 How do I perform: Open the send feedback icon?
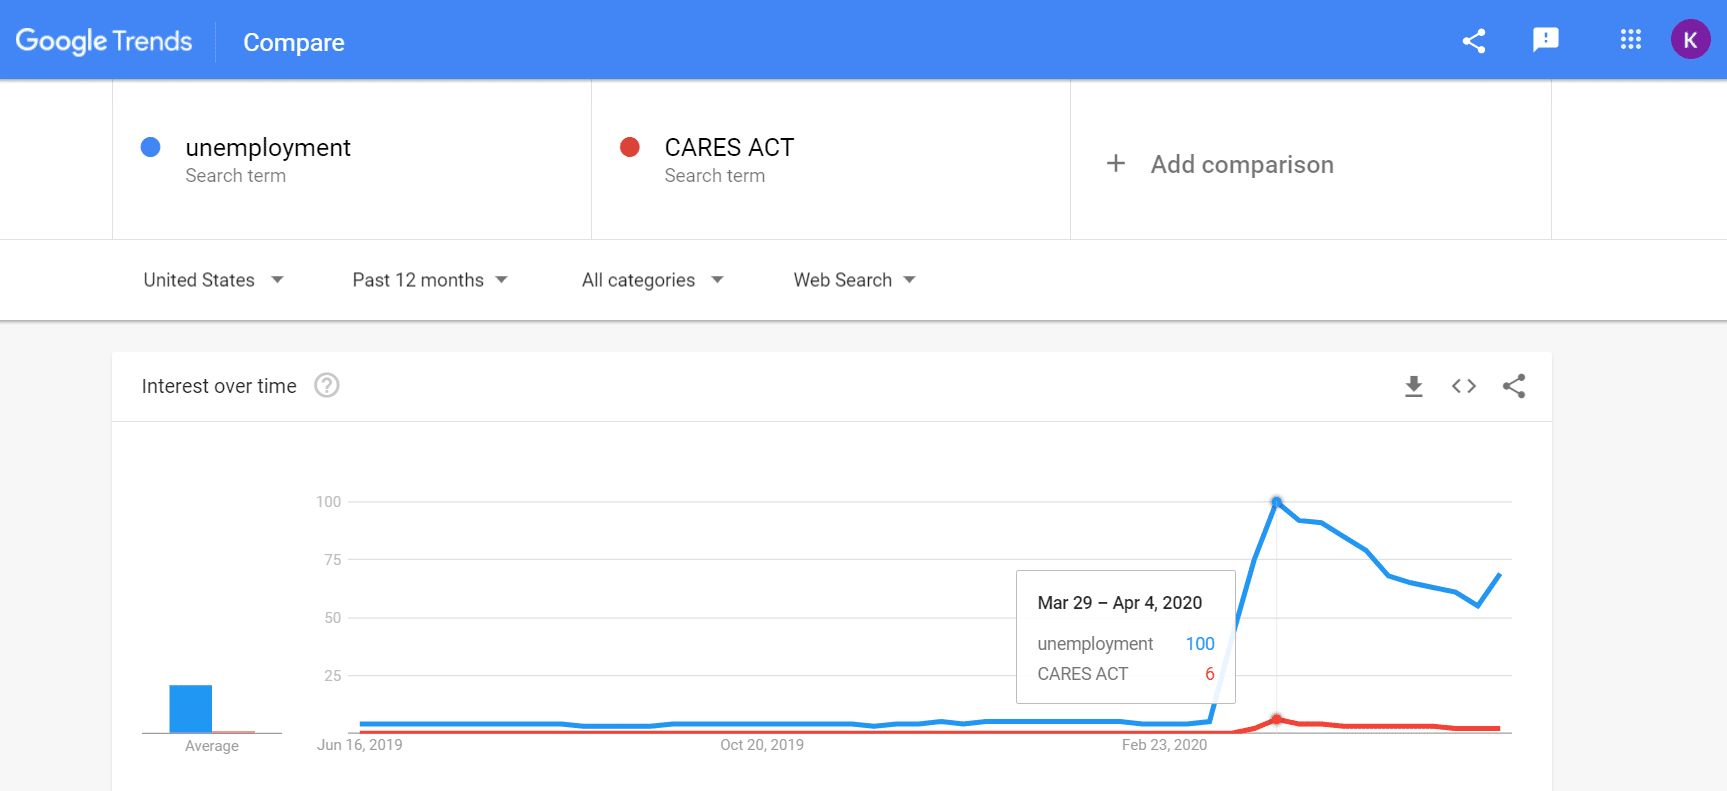[1545, 40]
